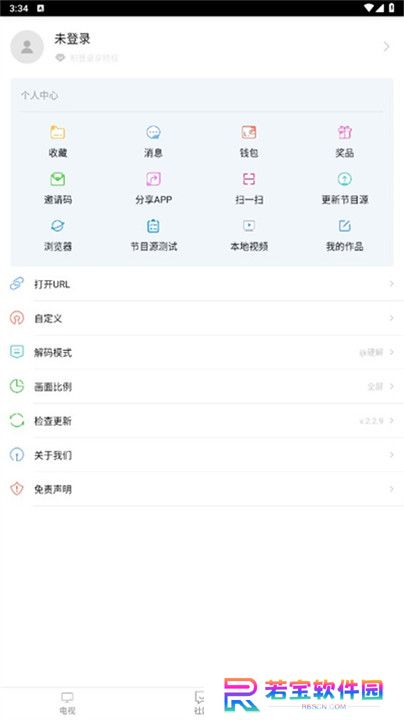Open the 打开URL menu entry

[202, 284]
